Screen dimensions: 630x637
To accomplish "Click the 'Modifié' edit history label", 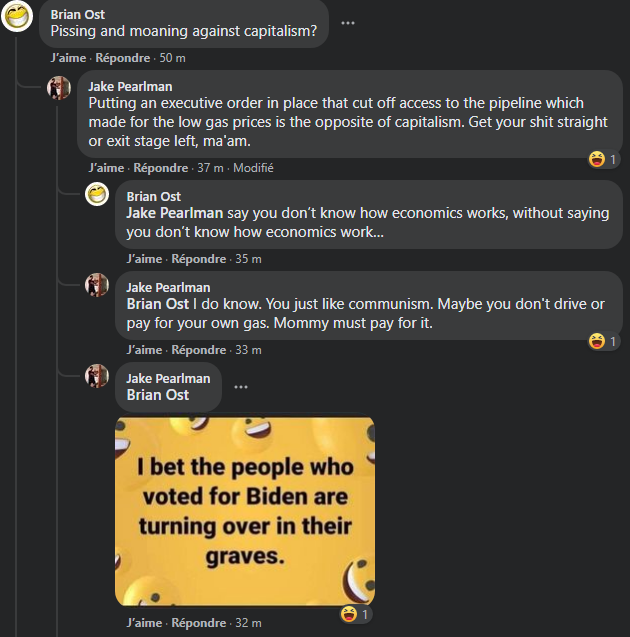I will tap(253, 168).
